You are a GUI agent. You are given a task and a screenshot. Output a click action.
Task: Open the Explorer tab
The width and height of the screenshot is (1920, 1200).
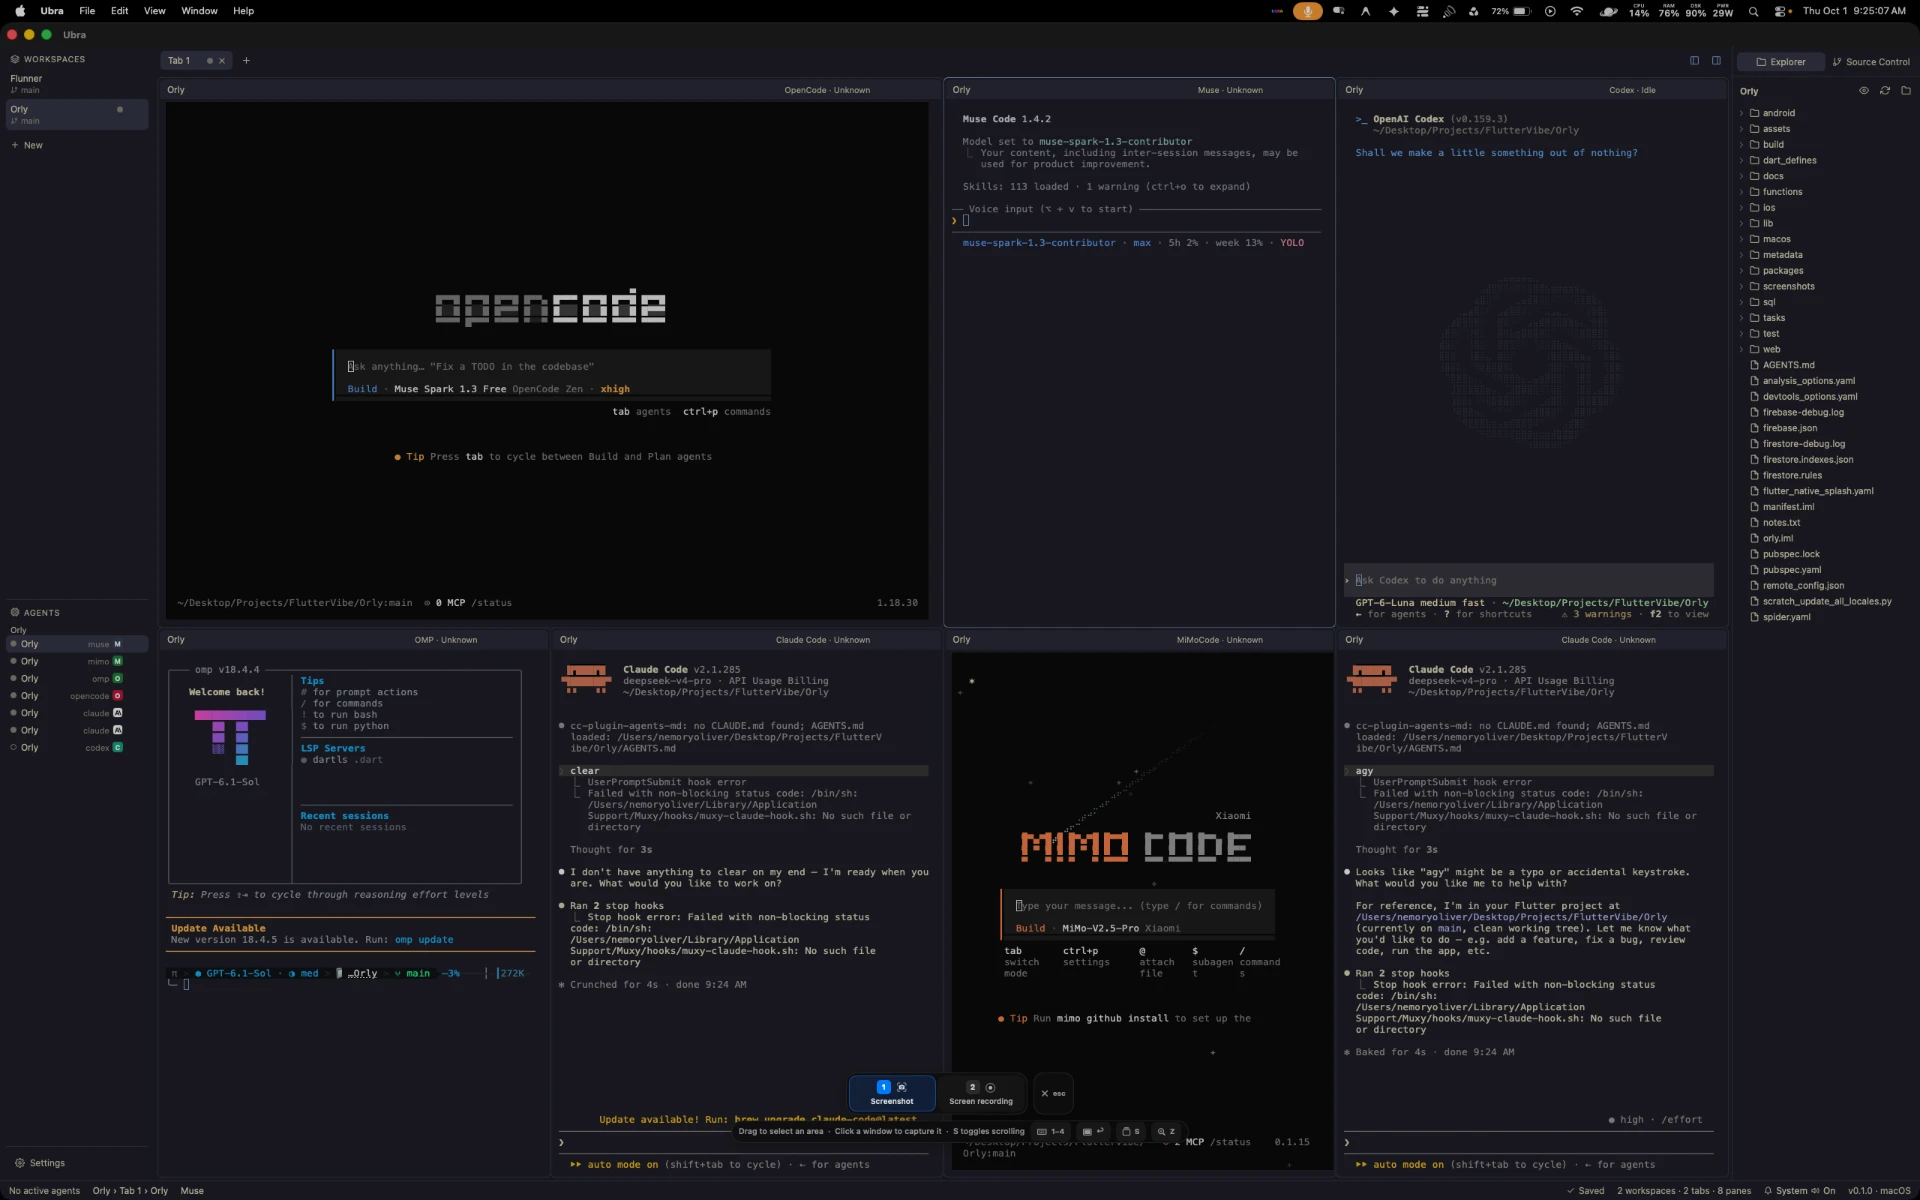click(1780, 62)
